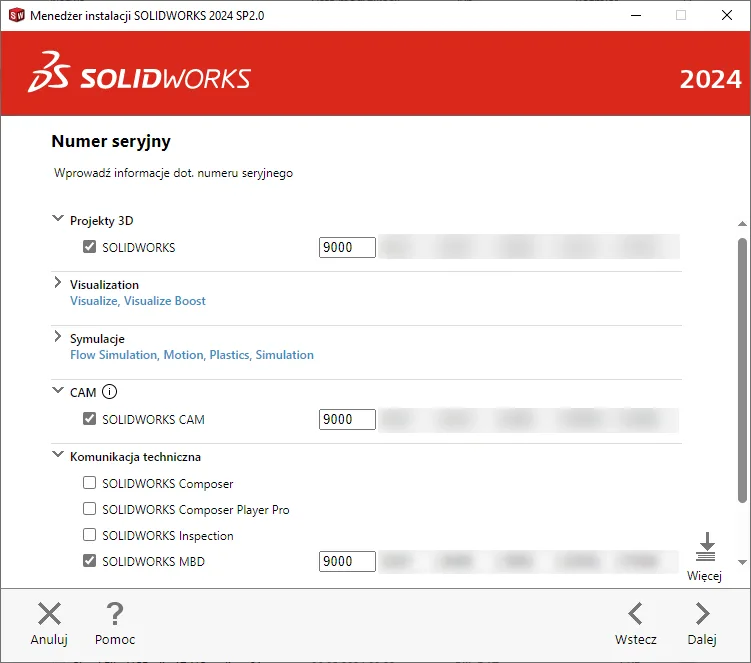Click SOLIDWORKS app icon in title bar
The image size is (751, 663).
[17, 15]
